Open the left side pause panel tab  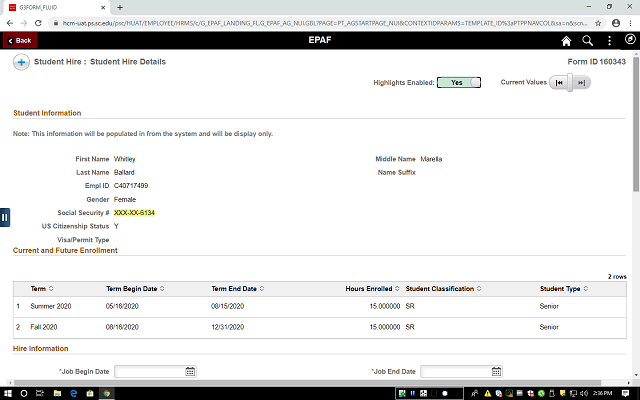point(4,218)
